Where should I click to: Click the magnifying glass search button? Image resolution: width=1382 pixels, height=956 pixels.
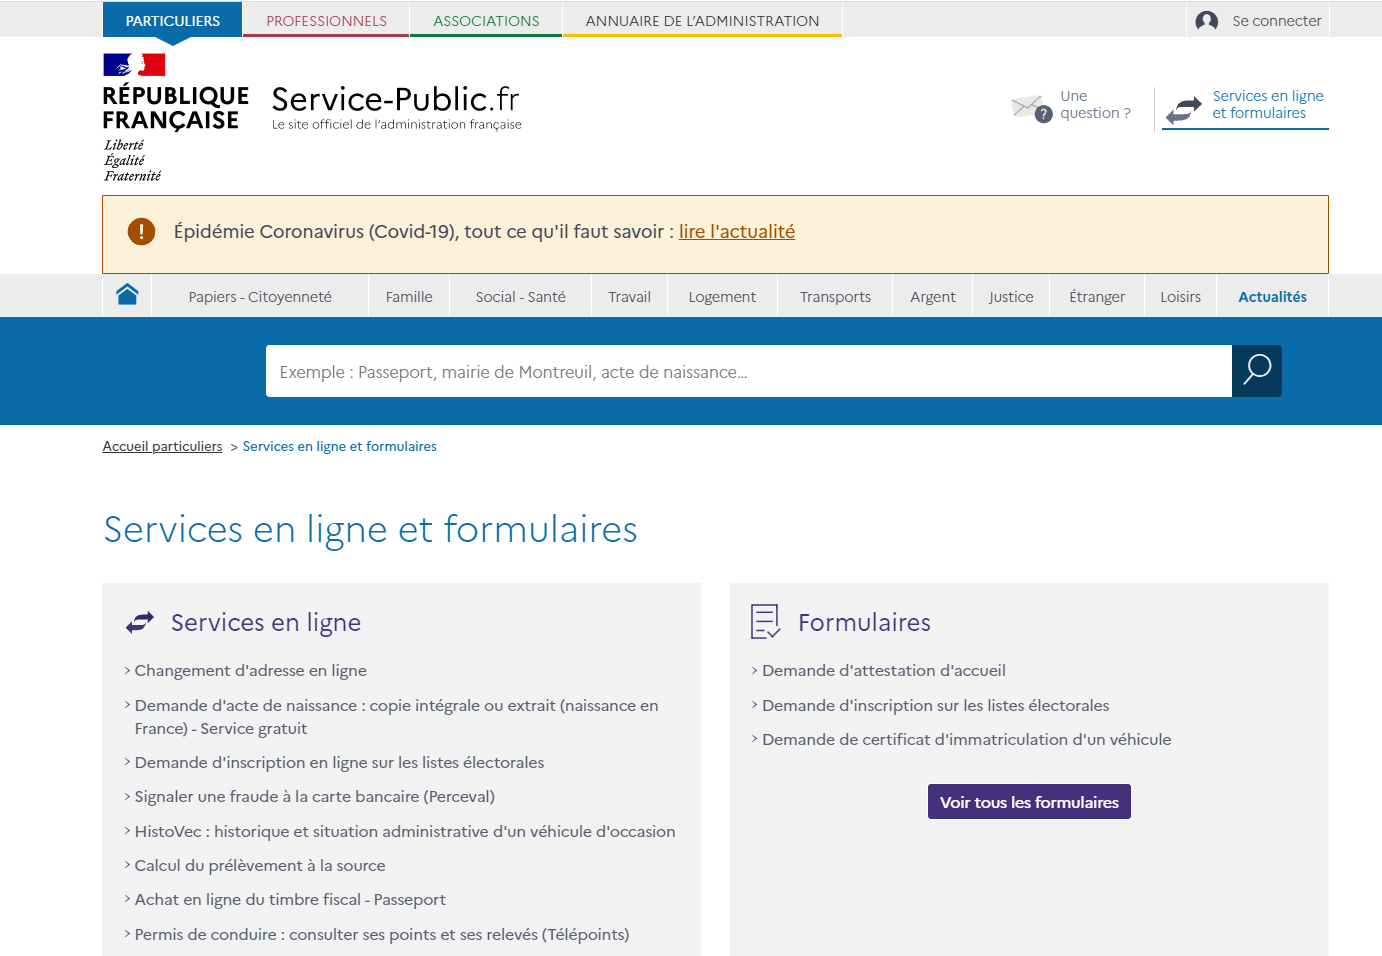click(x=1256, y=371)
